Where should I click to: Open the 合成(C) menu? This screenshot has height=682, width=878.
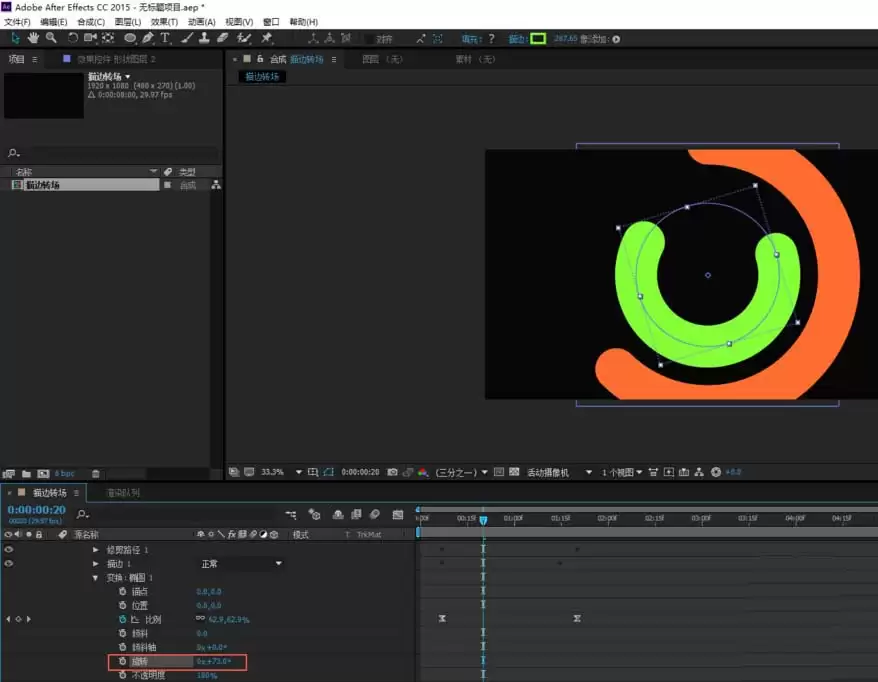pos(91,22)
